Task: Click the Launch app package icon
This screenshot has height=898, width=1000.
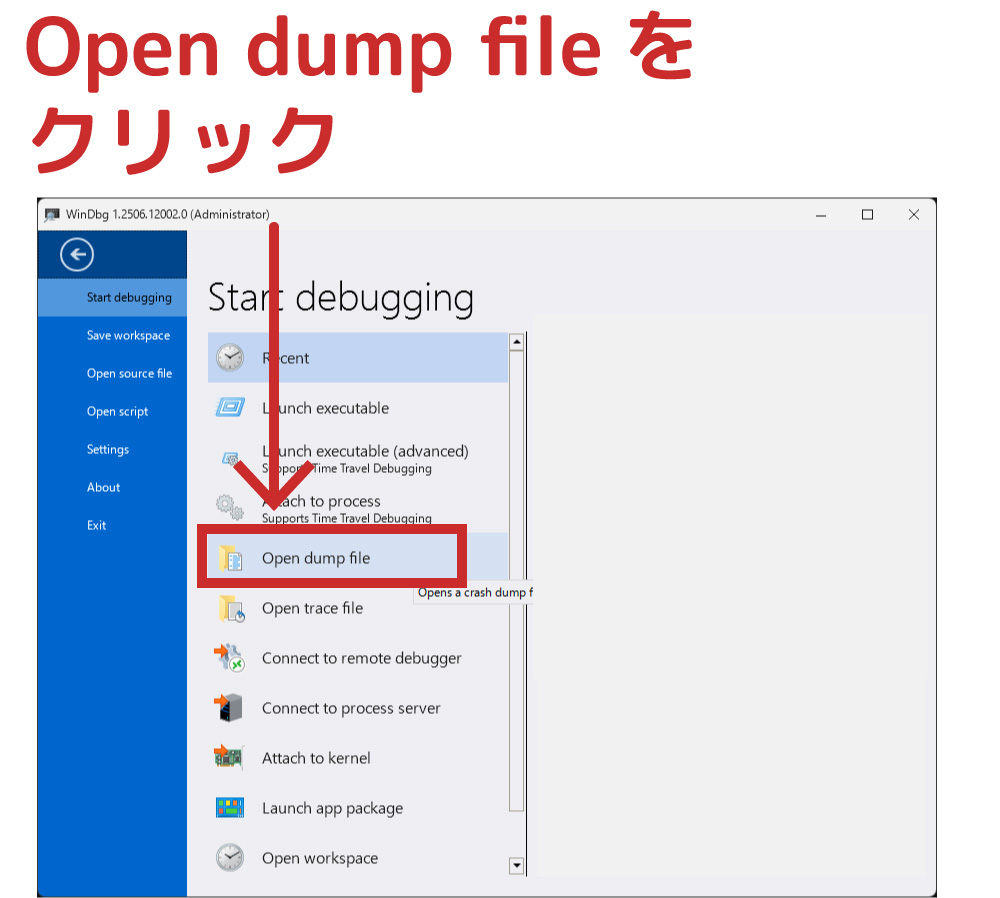Action: [230, 808]
